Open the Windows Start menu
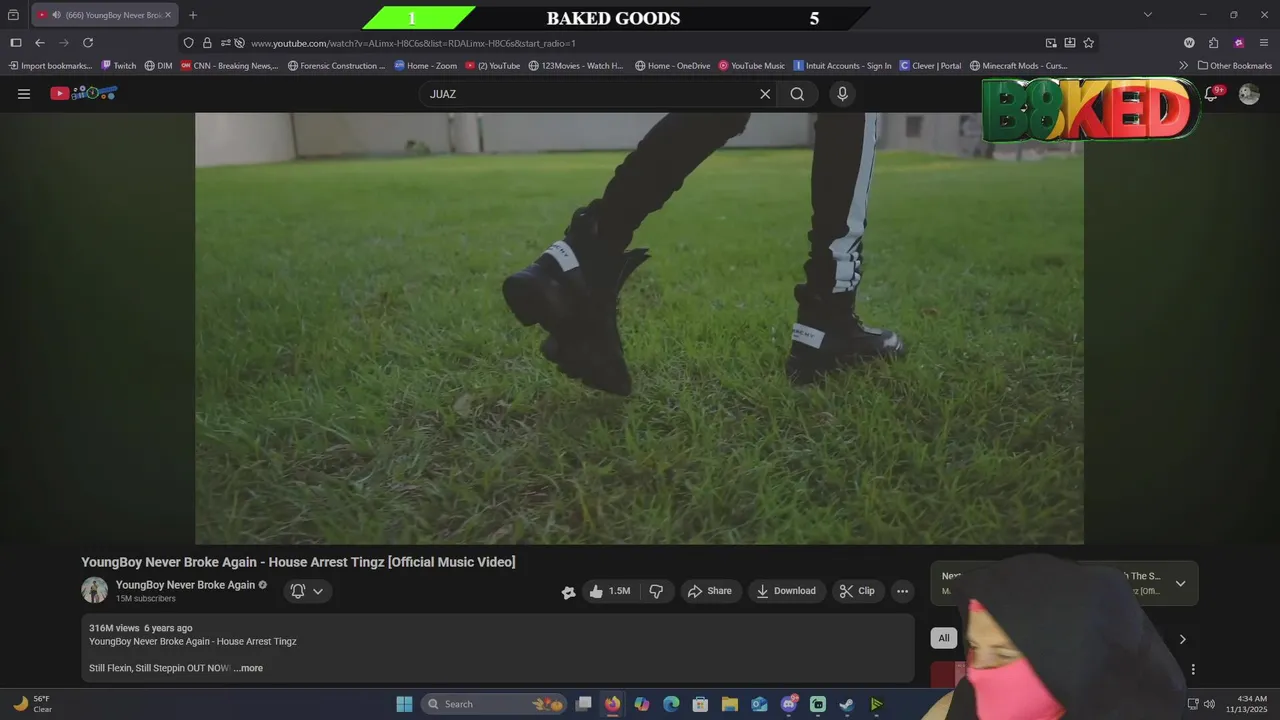The width and height of the screenshot is (1280, 720). click(x=404, y=704)
